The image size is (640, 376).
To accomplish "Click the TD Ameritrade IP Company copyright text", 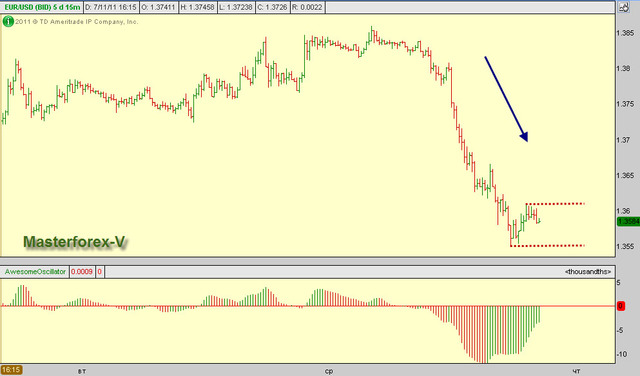I will 77,22.
